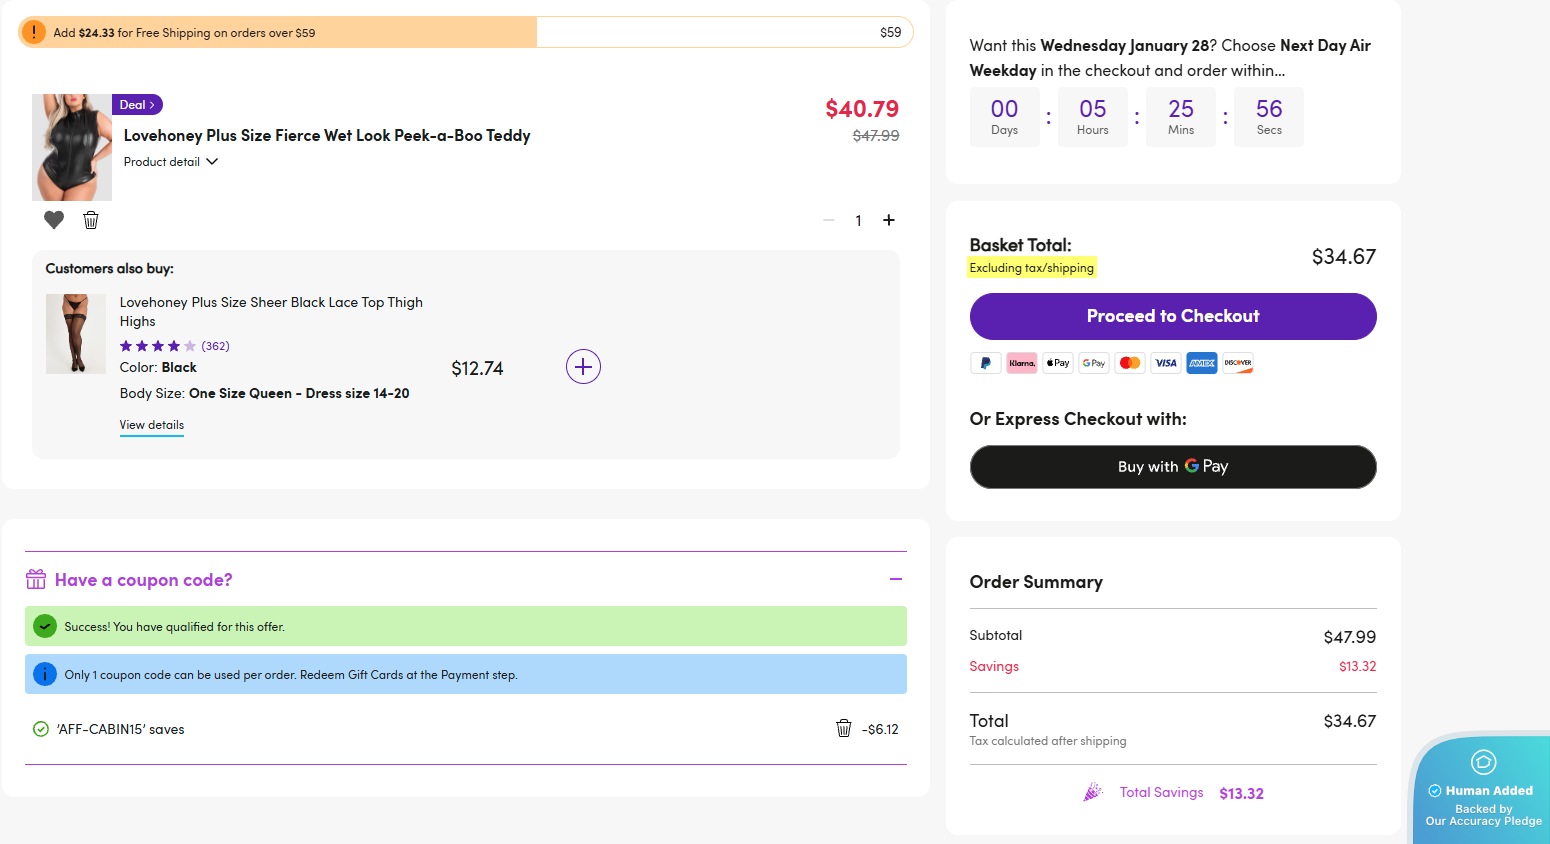
Task: Click the PayPal payment icon
Action: [x=986, y=363]
